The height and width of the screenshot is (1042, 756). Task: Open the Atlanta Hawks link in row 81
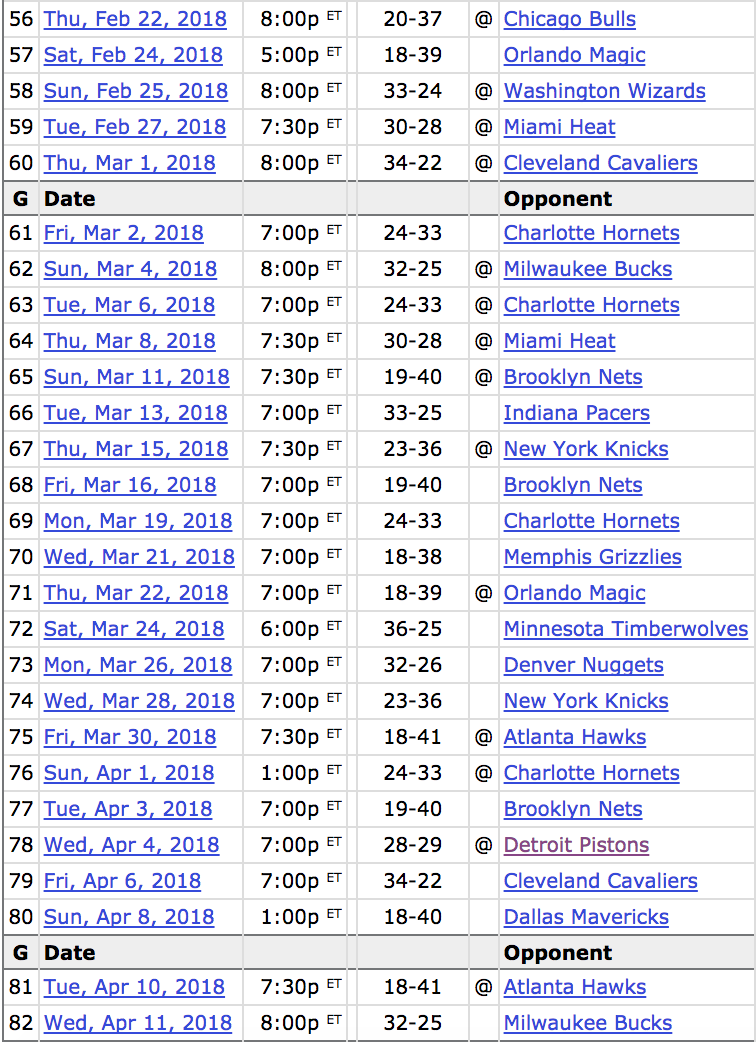pyautogui.click(x=574, y=987)
